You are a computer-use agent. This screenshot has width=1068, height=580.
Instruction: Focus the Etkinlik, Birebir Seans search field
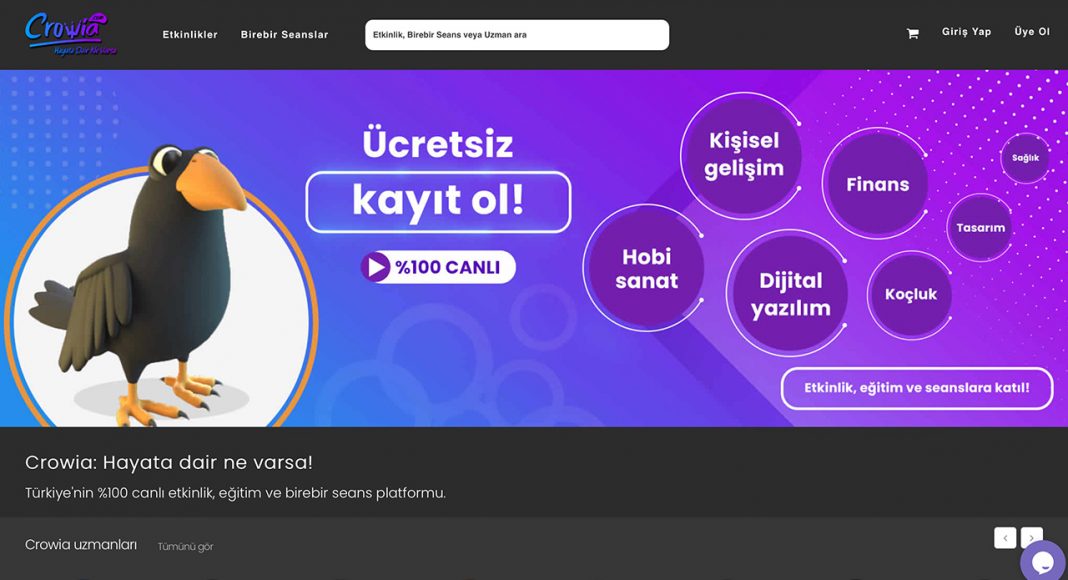click(517, 35)
